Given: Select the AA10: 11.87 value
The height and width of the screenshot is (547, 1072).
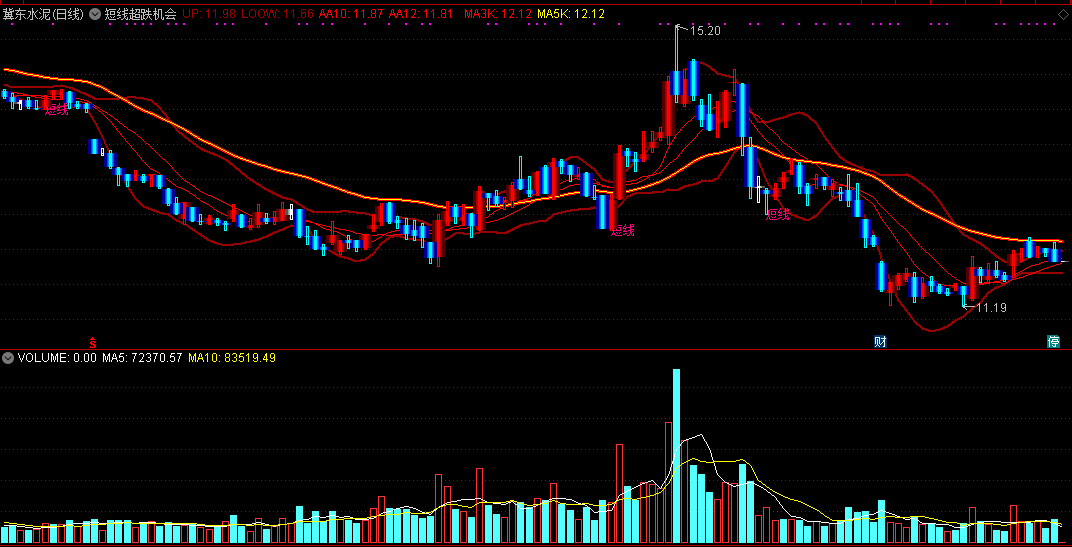Looking at the screenshot, I should (351, 14).
